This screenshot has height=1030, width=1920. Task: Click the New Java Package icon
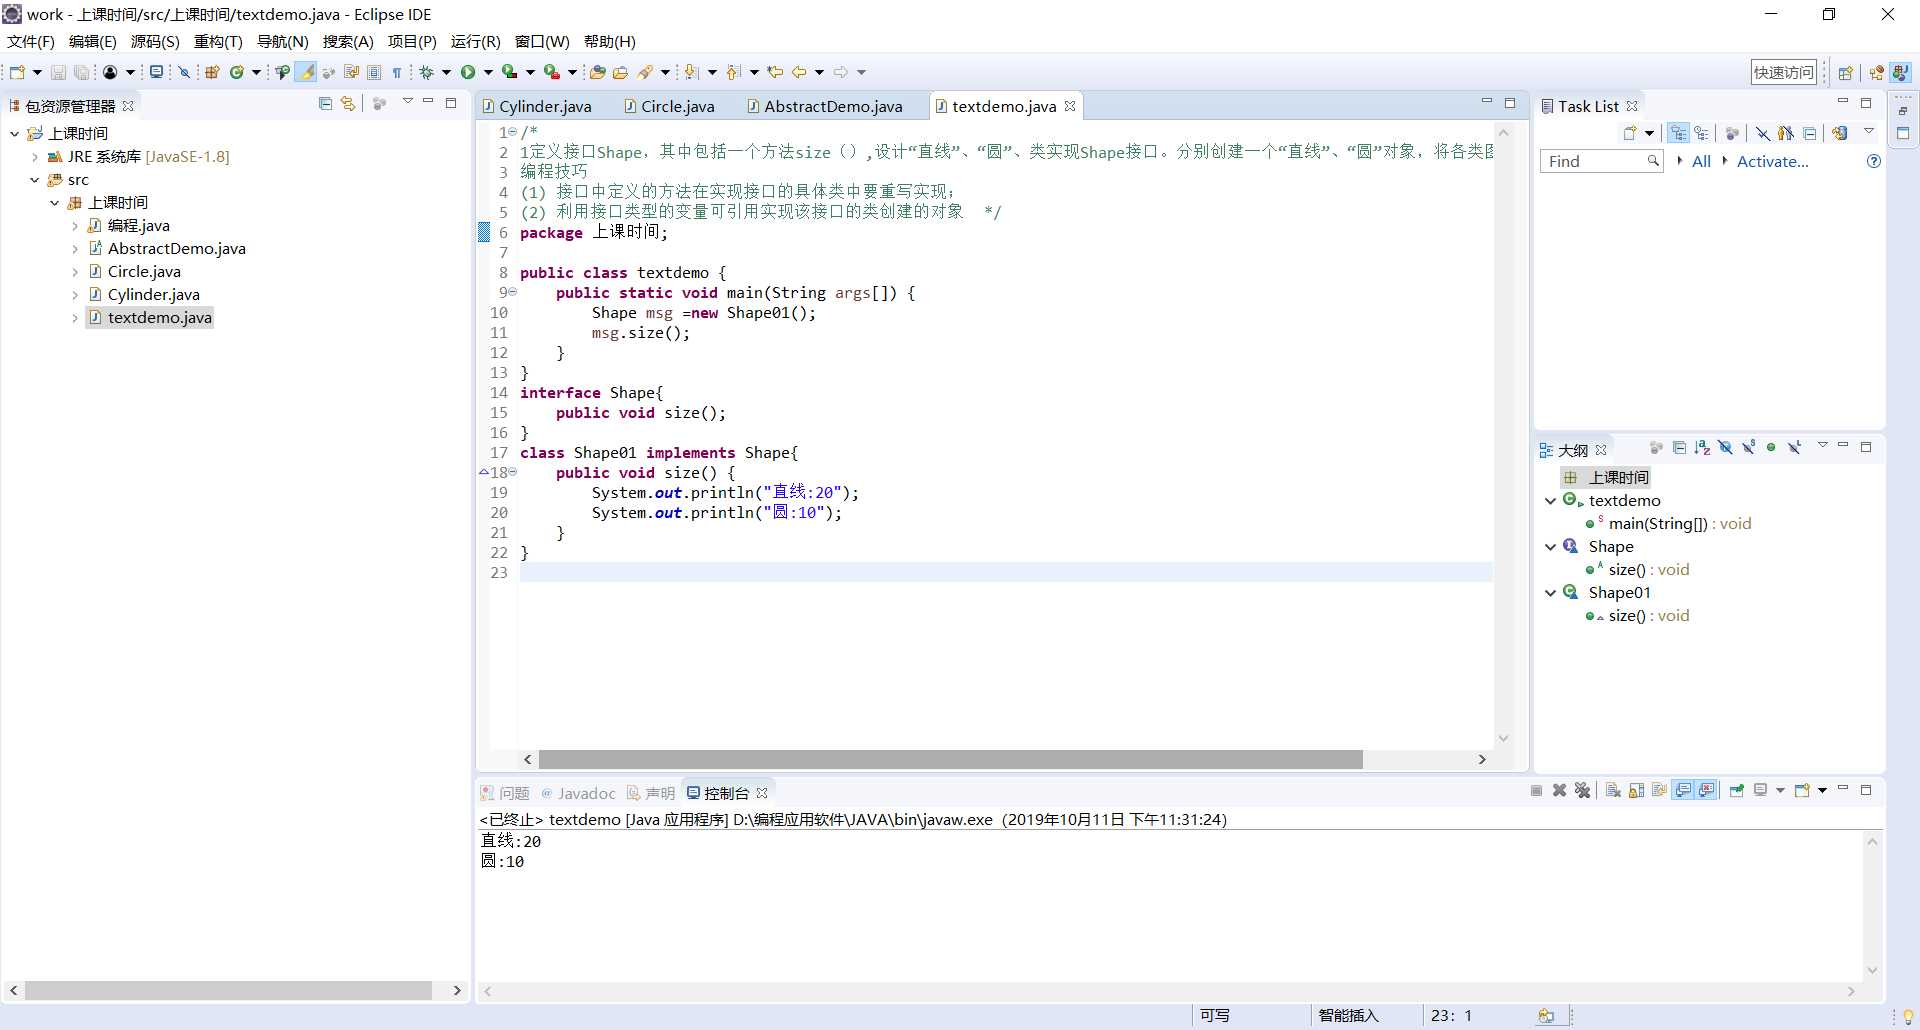point(212,72)
